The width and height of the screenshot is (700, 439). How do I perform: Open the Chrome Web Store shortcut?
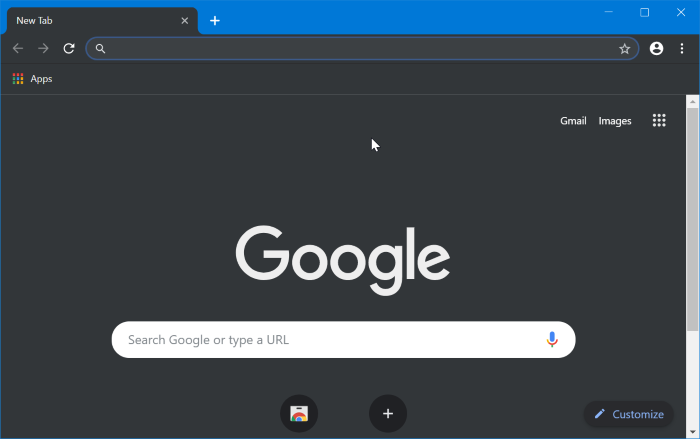(299, 414)
